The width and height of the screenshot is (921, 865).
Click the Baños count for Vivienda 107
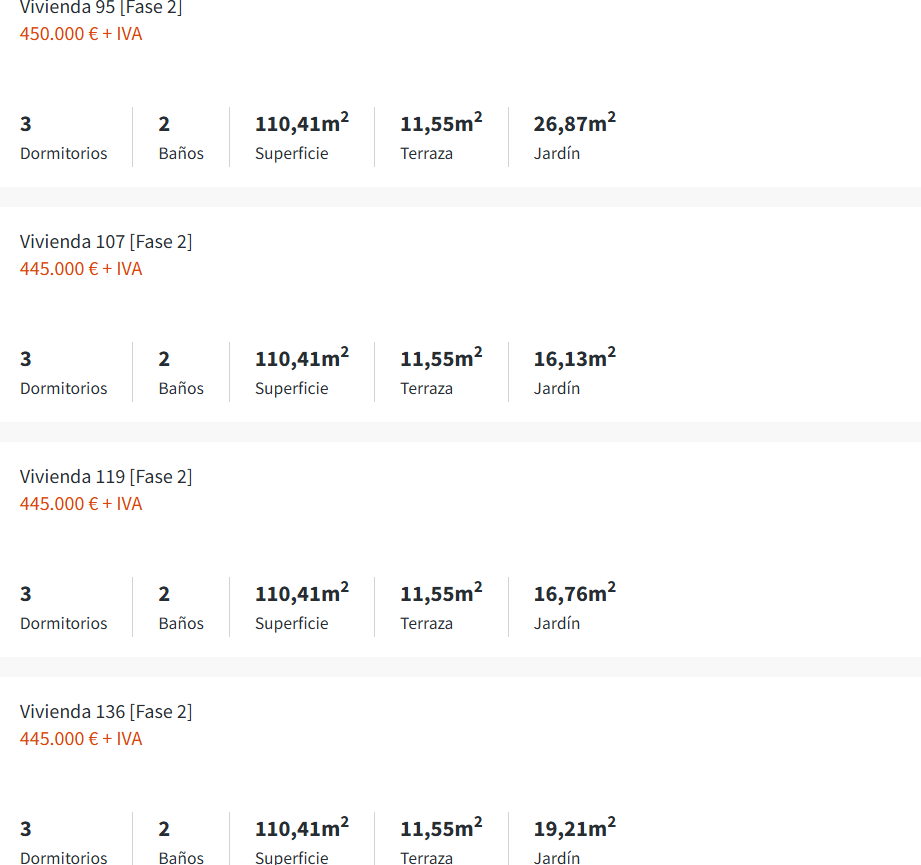164,359
